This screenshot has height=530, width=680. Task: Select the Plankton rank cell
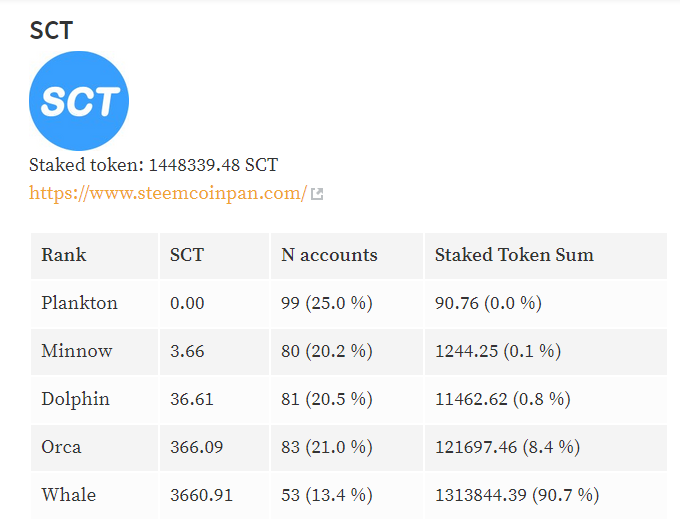coord(94,304)
